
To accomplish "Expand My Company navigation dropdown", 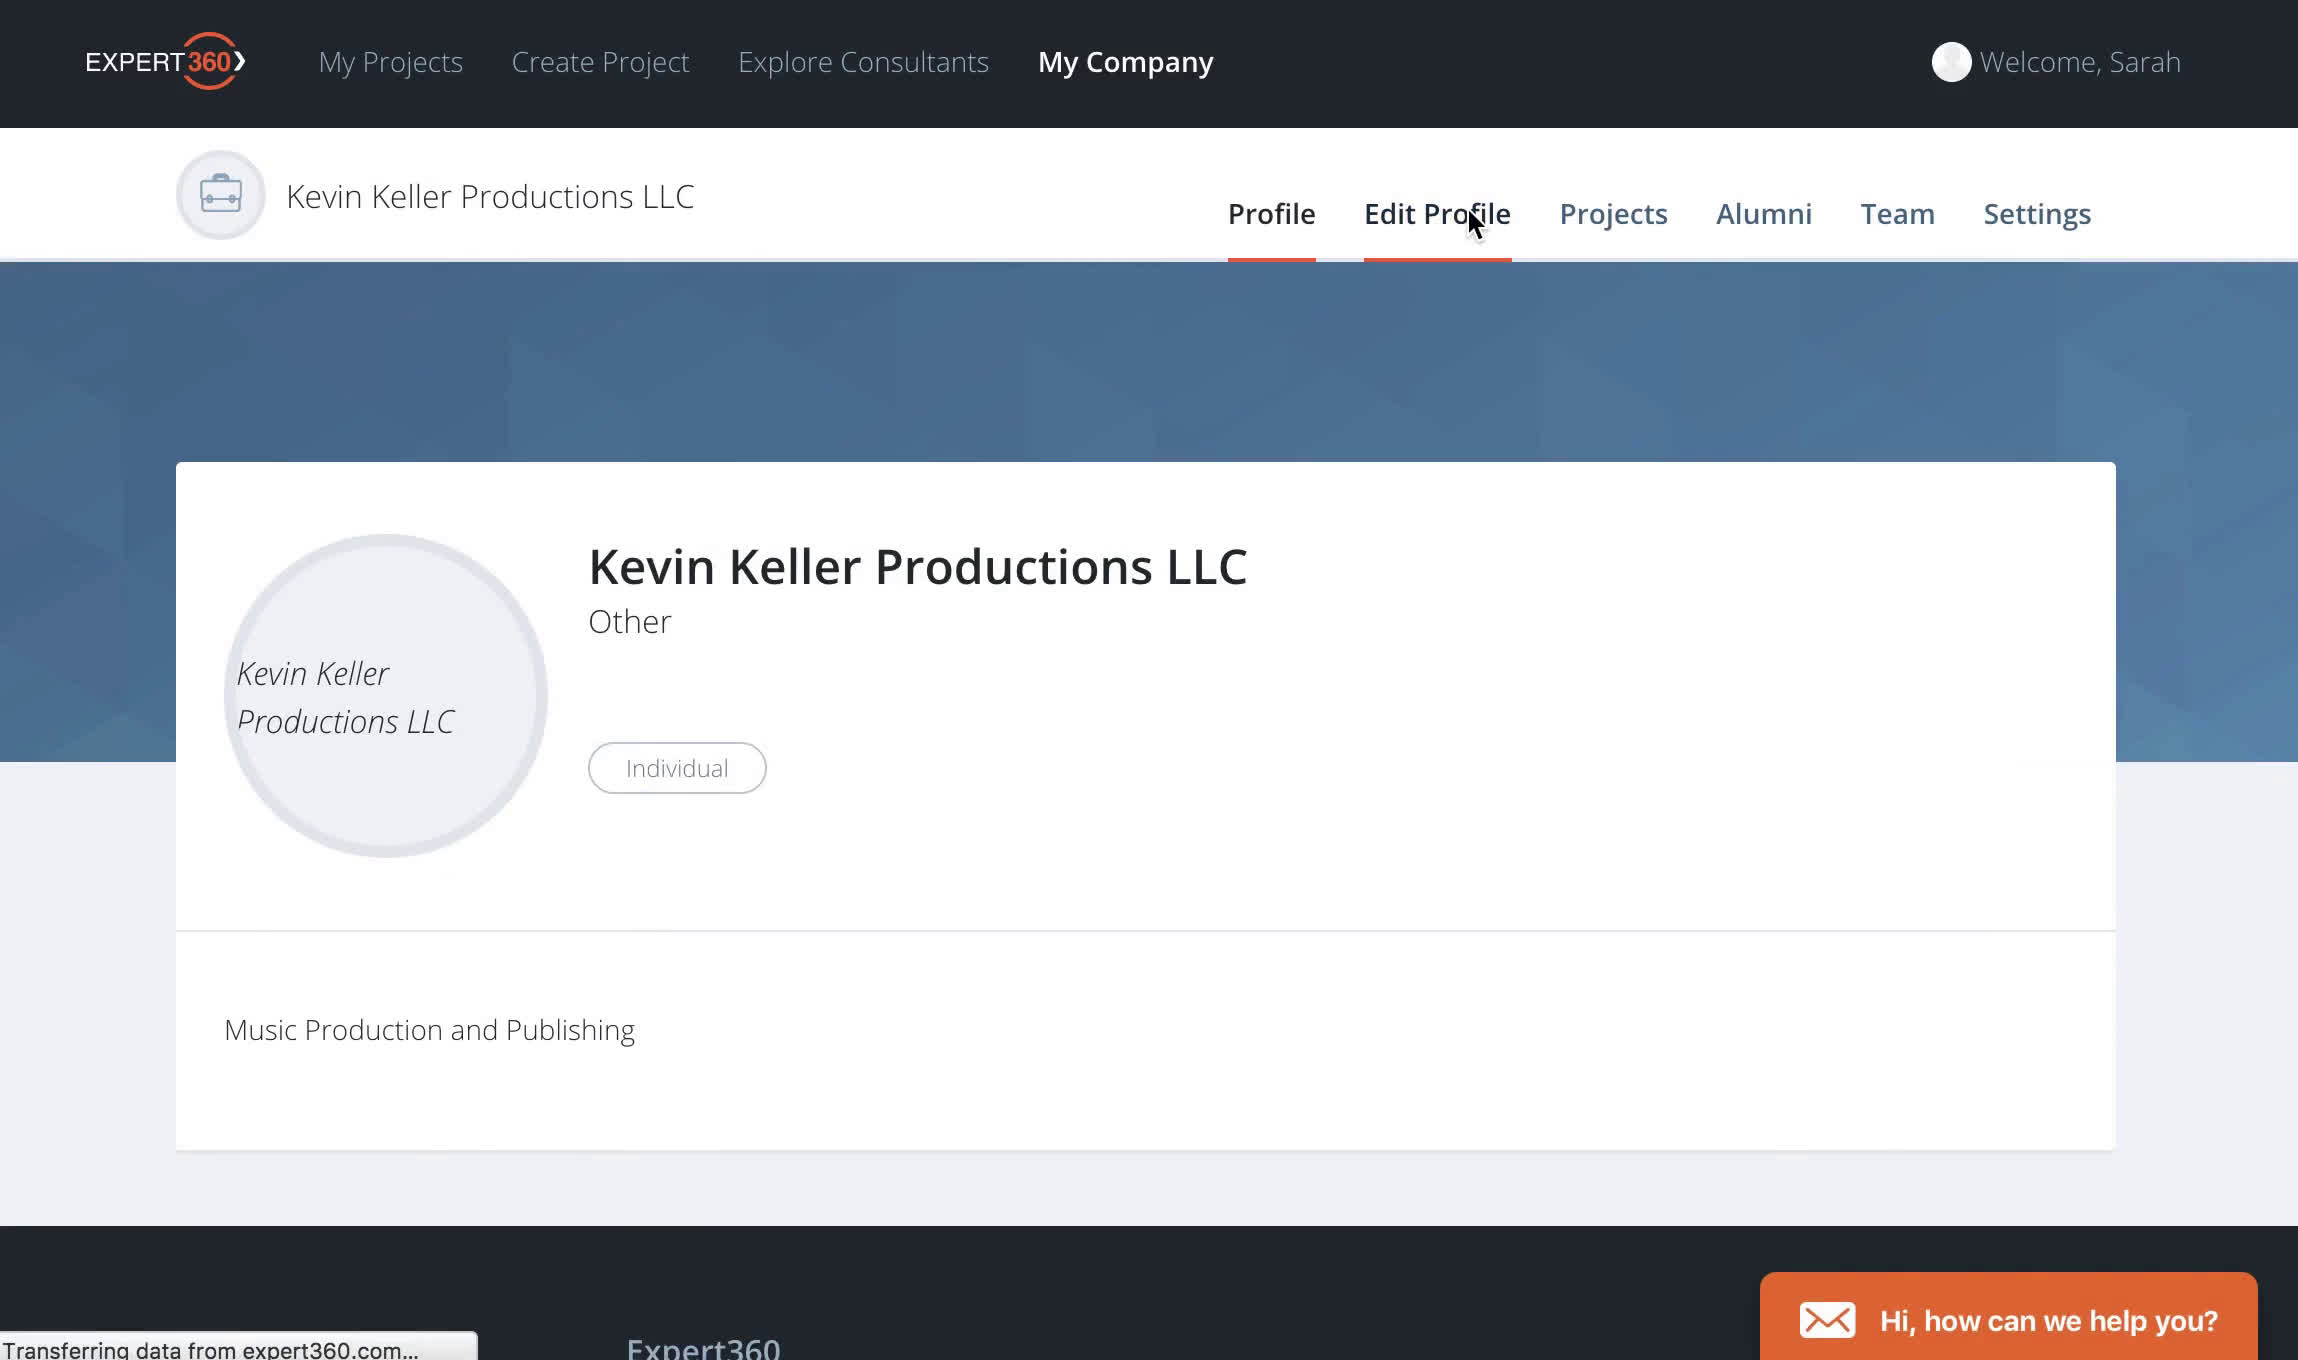I will coord(1126,62).
